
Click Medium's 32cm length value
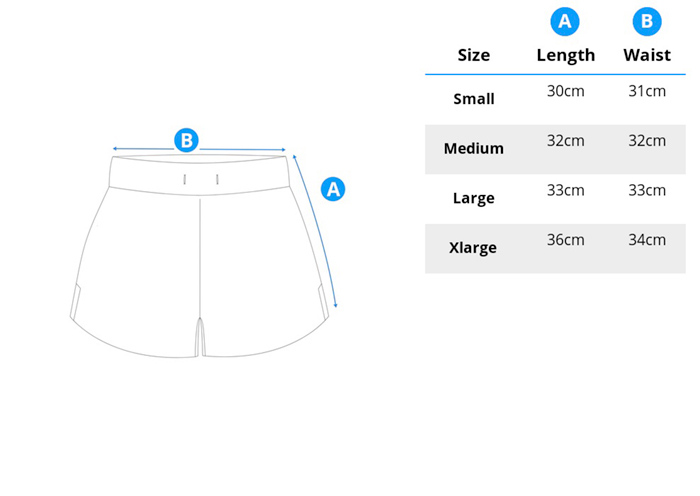[x=566, y=141]
